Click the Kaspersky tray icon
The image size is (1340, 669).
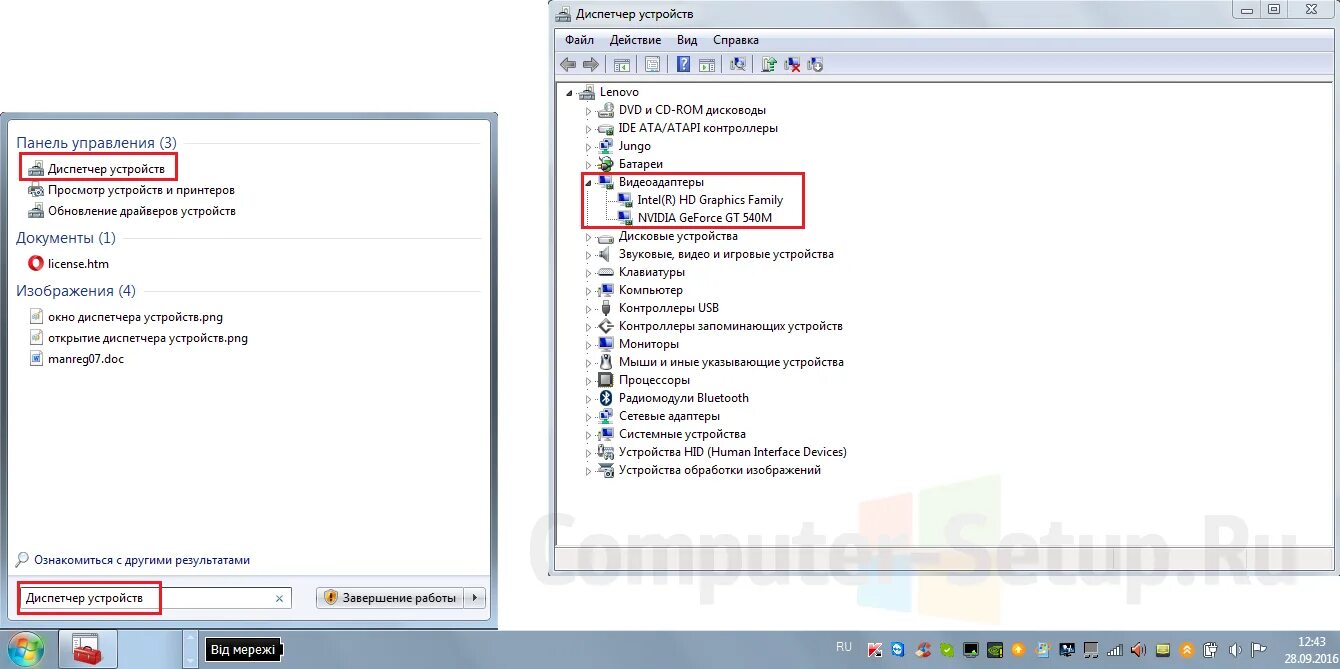point(875,649)
